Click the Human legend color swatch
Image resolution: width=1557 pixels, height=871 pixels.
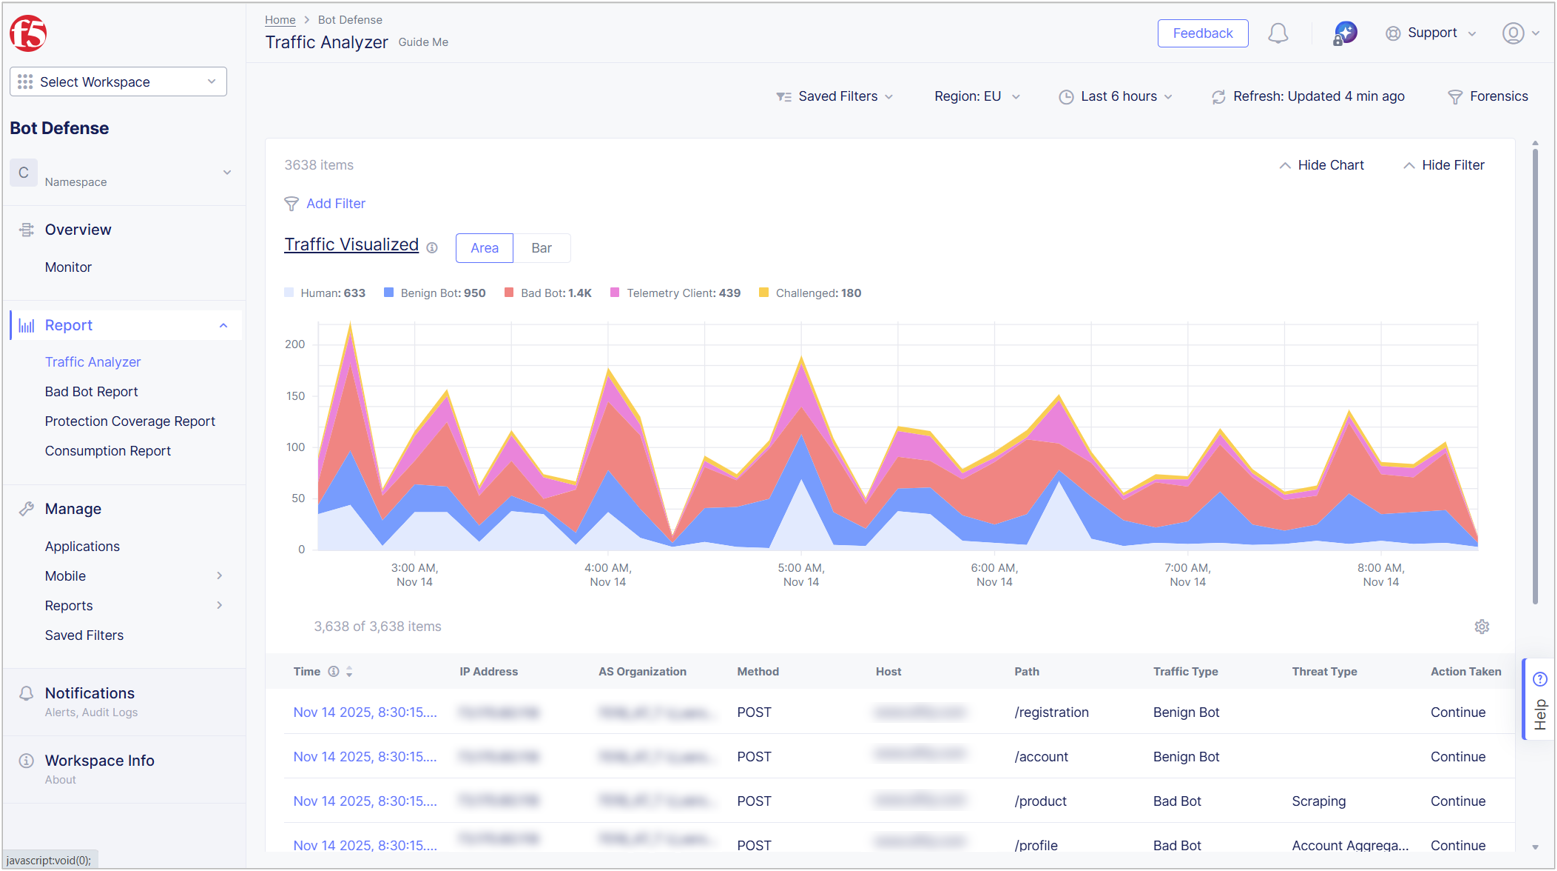(x=289, y=292)
